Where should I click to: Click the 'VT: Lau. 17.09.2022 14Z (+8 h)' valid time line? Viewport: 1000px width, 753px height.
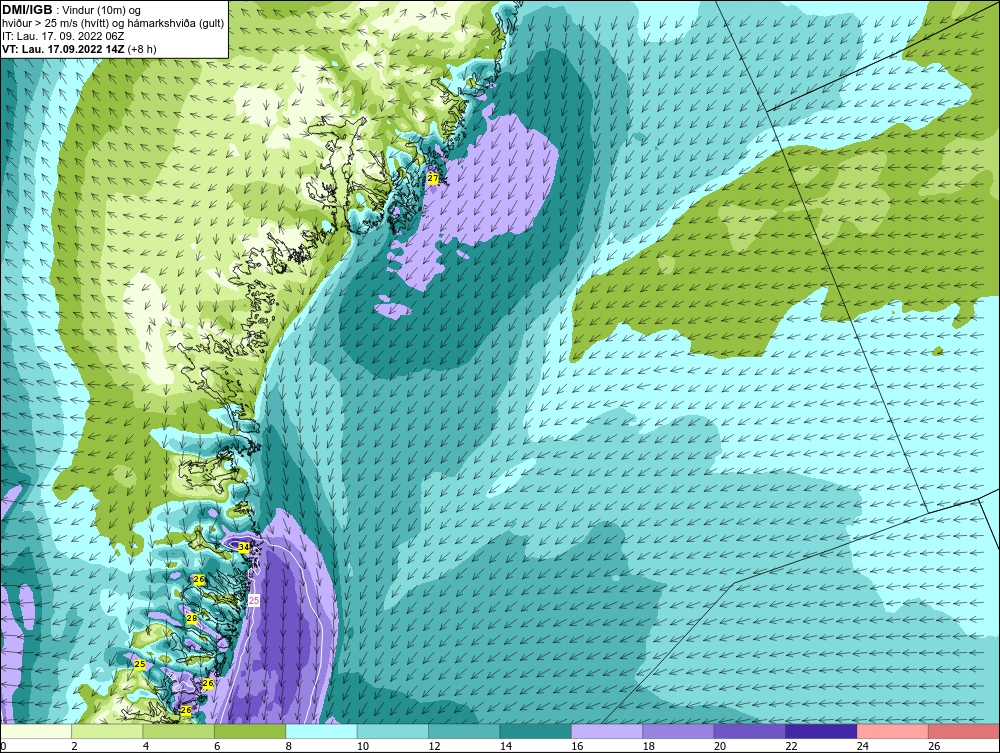coord(79,48)
